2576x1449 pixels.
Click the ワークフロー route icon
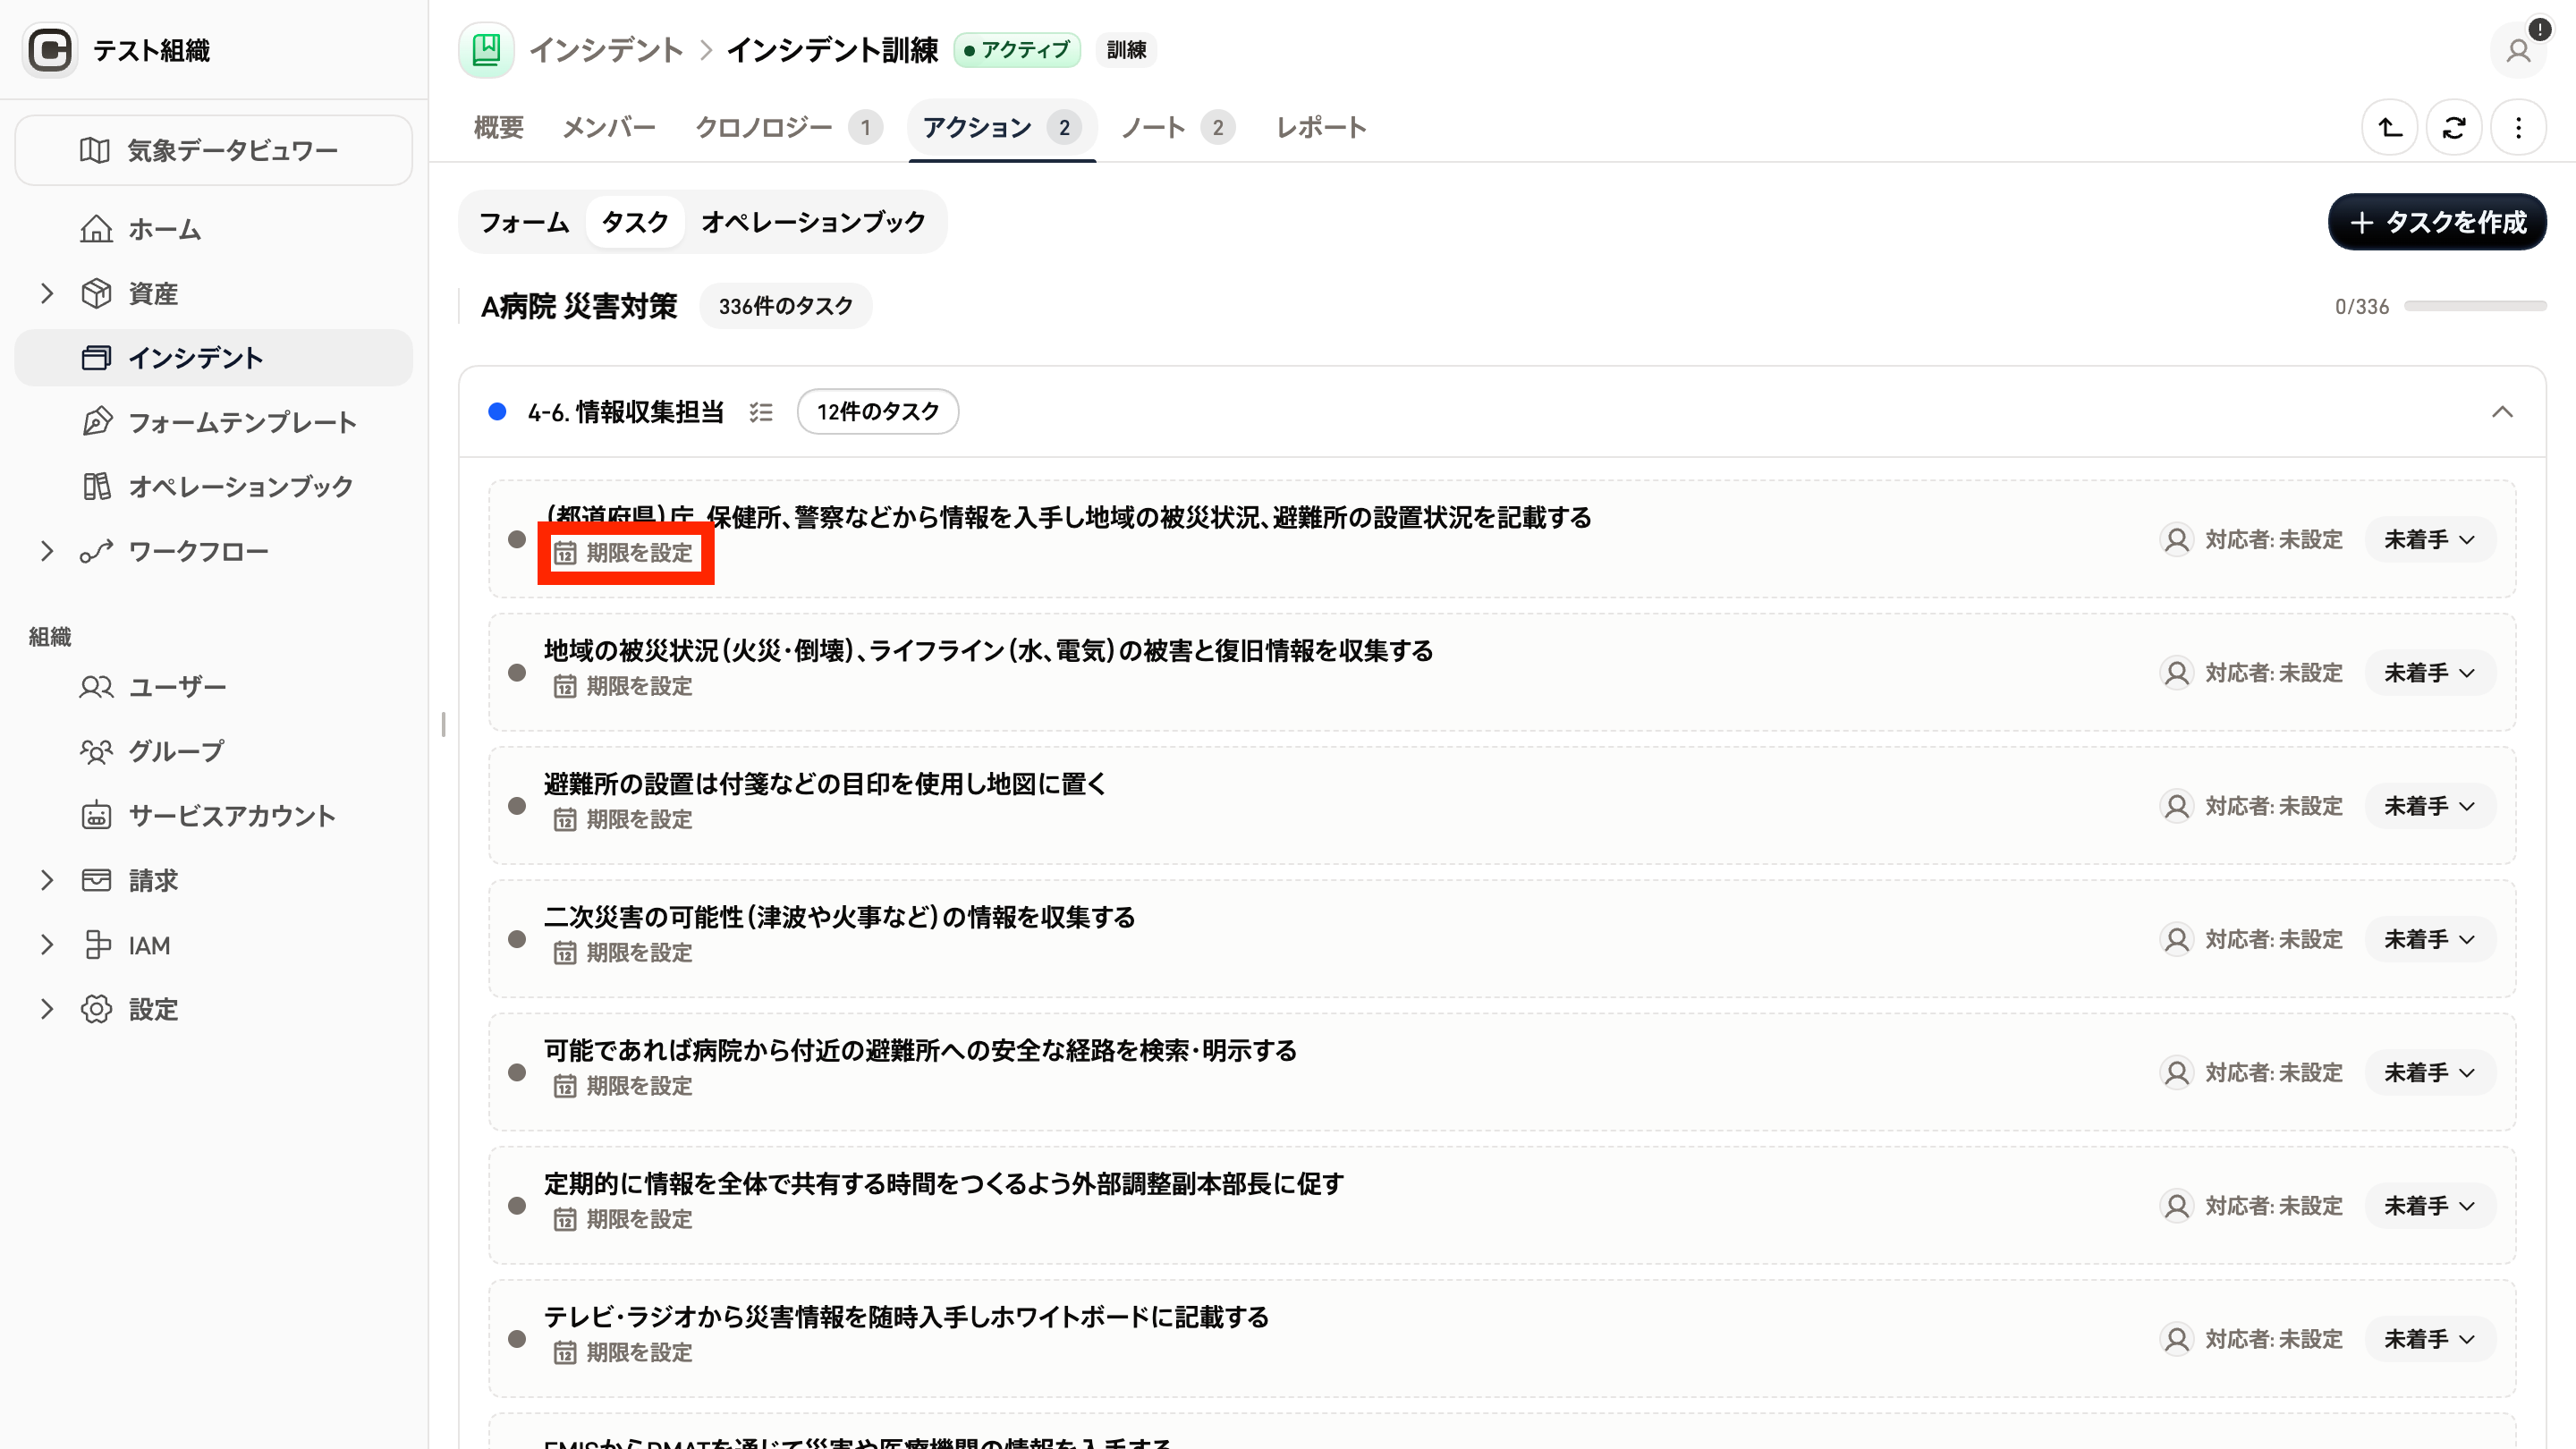pyautogui.click(x=96, y=551)
